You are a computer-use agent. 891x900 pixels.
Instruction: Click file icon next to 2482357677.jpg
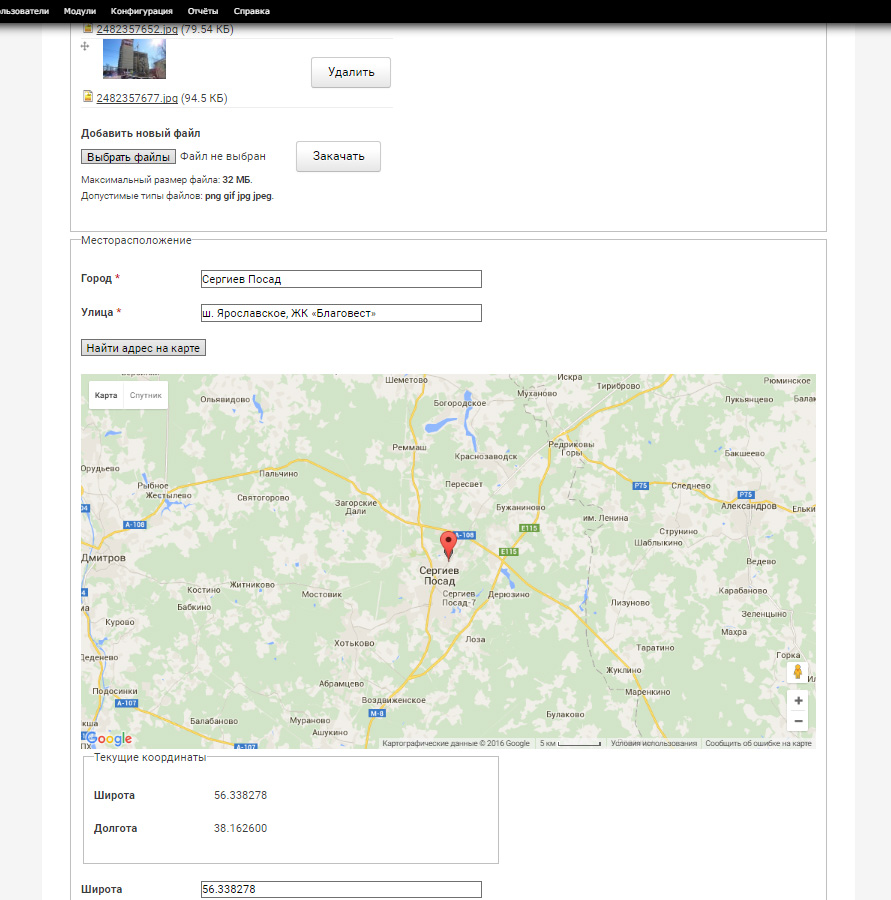click(88, 96)
